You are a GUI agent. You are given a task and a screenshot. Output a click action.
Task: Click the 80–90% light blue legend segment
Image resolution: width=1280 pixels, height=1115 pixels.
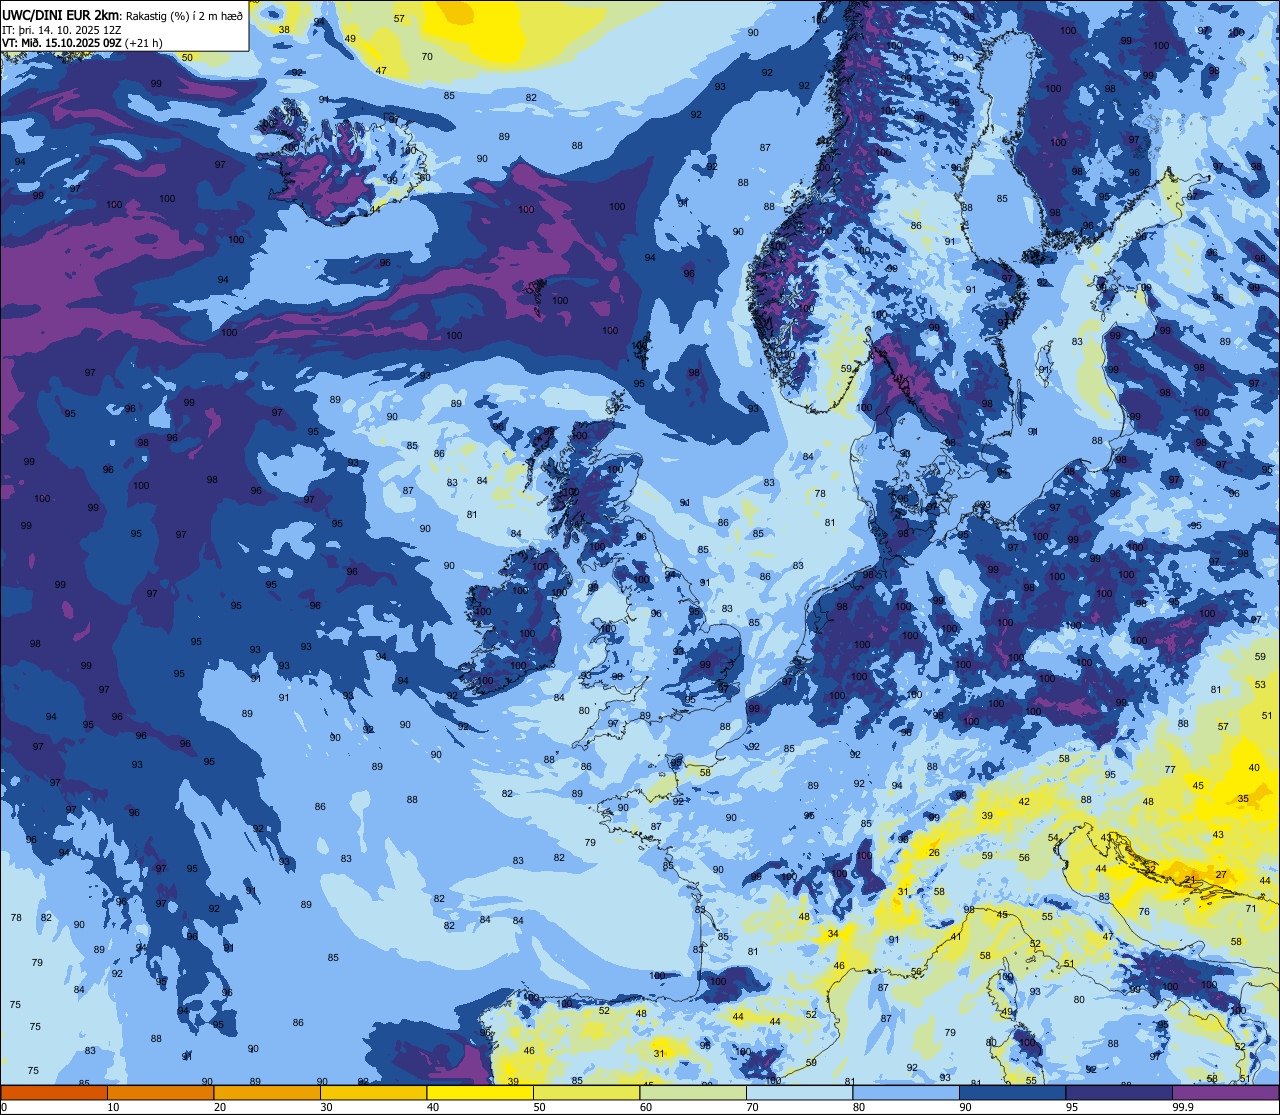(906, 1093)
